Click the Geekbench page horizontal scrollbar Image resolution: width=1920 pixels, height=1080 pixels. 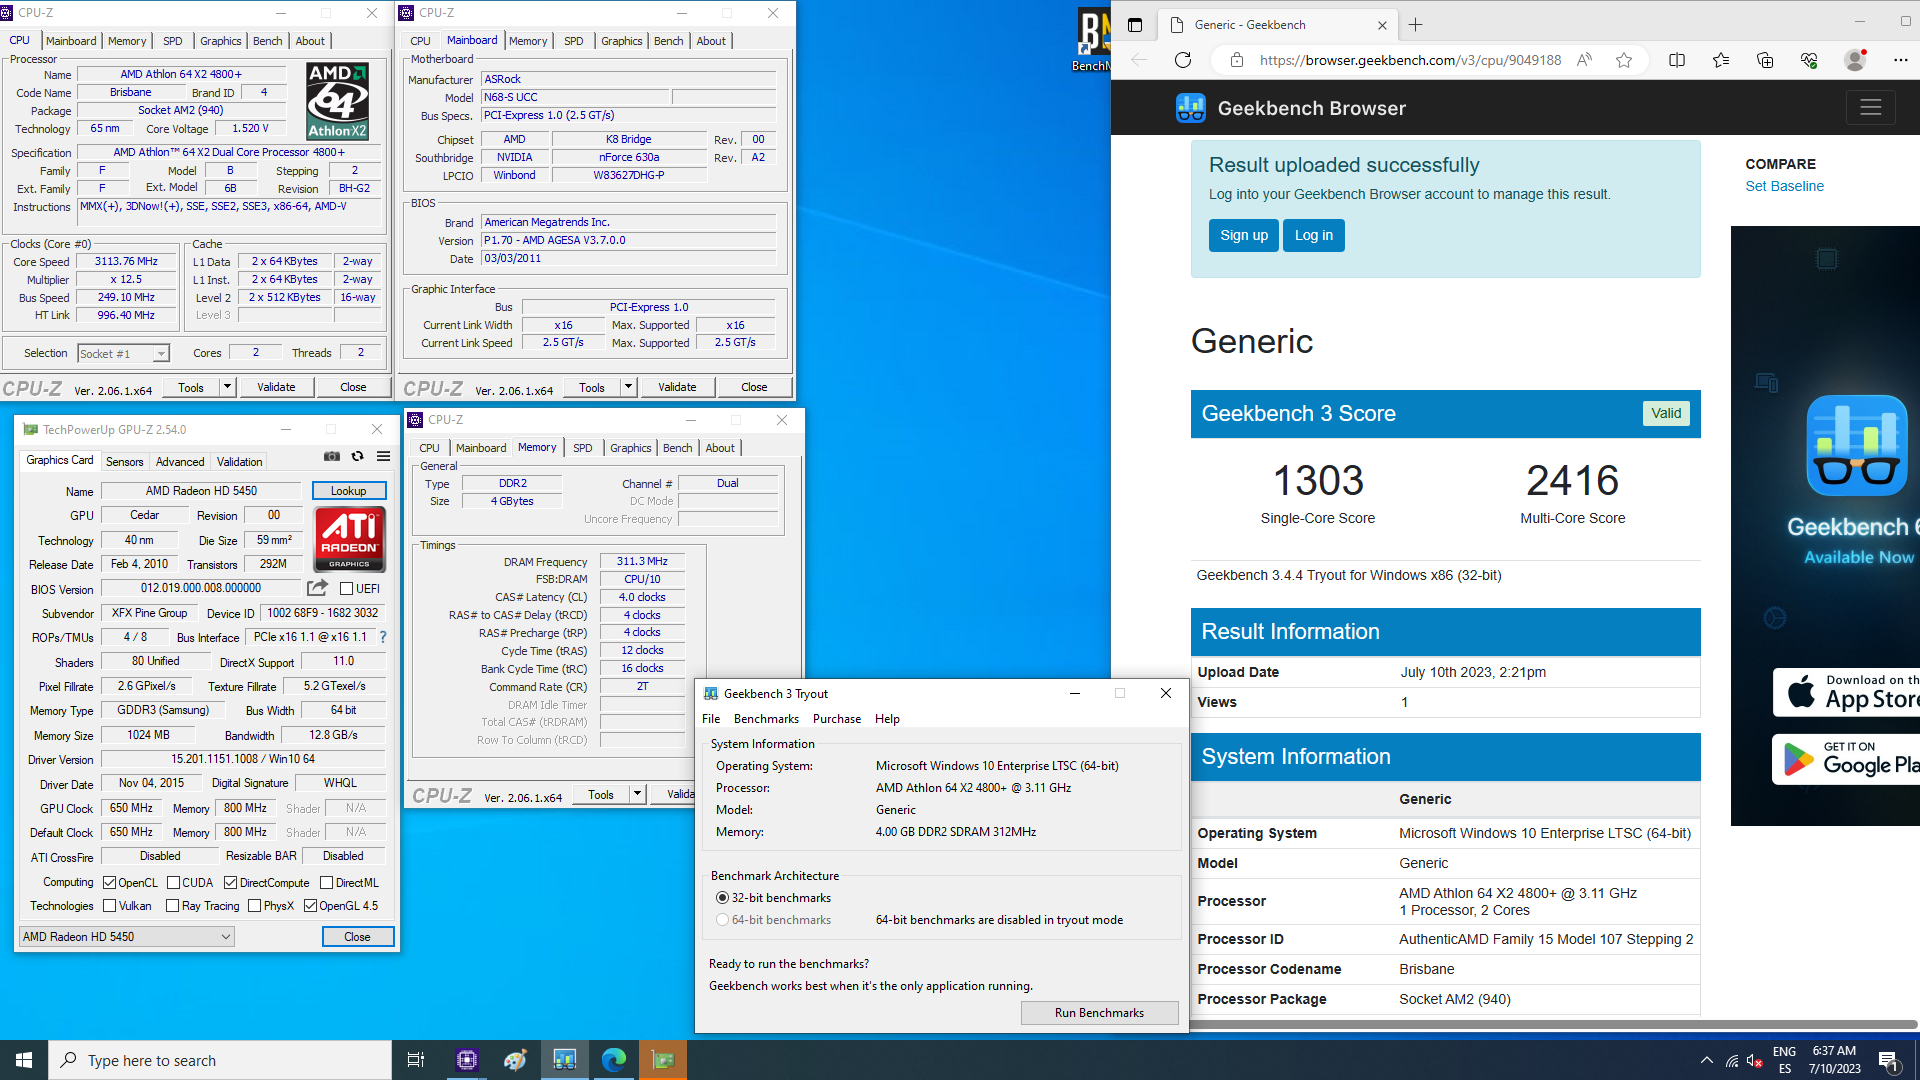[x=1553, y=1025]
